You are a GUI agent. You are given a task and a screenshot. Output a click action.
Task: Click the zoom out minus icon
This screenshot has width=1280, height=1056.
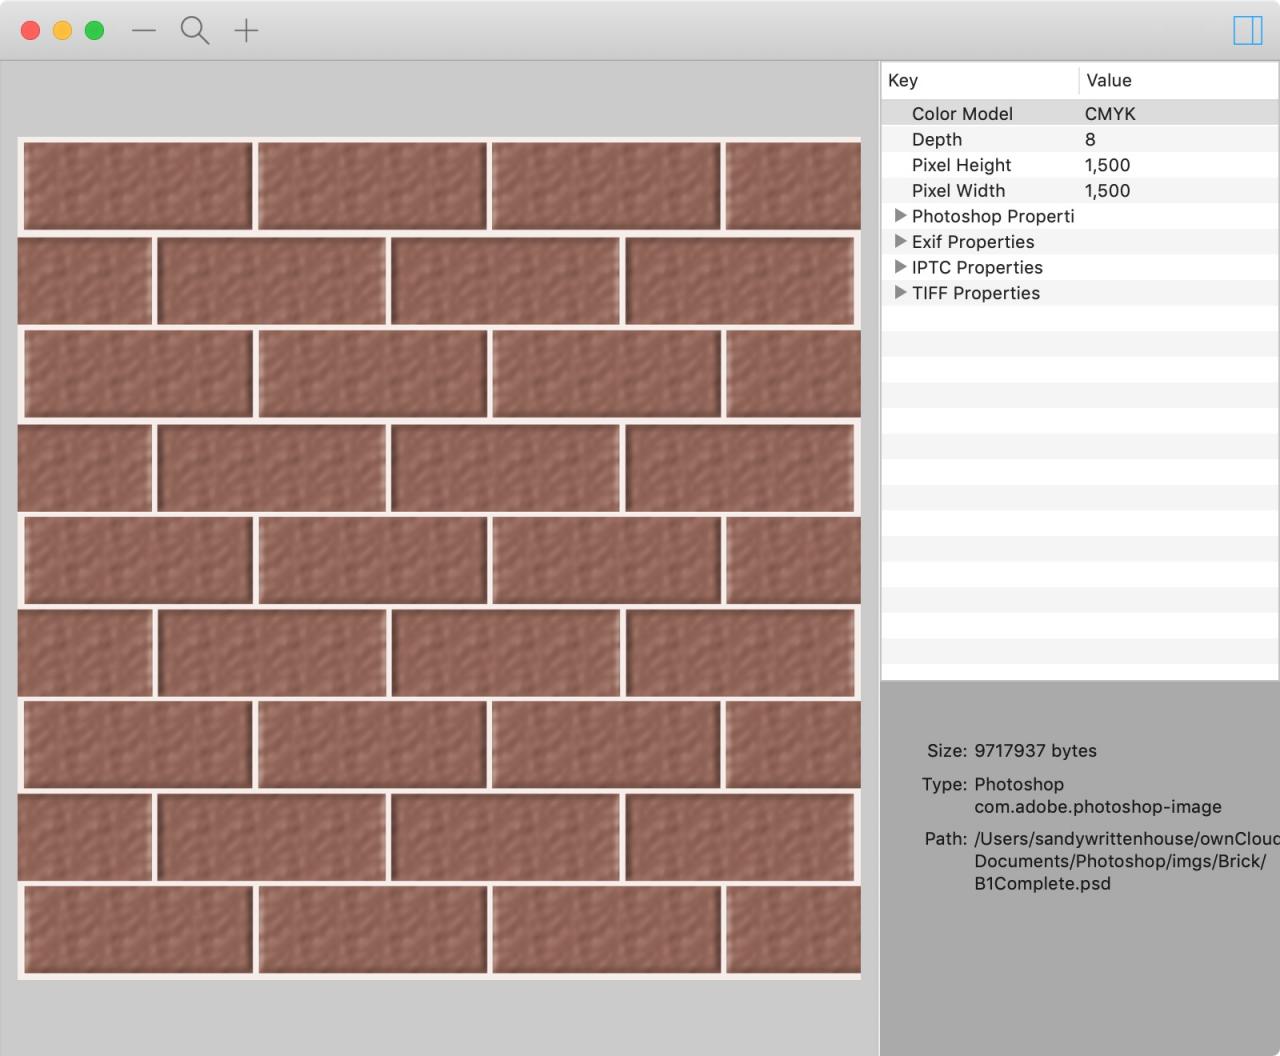[x=144, y=30]
